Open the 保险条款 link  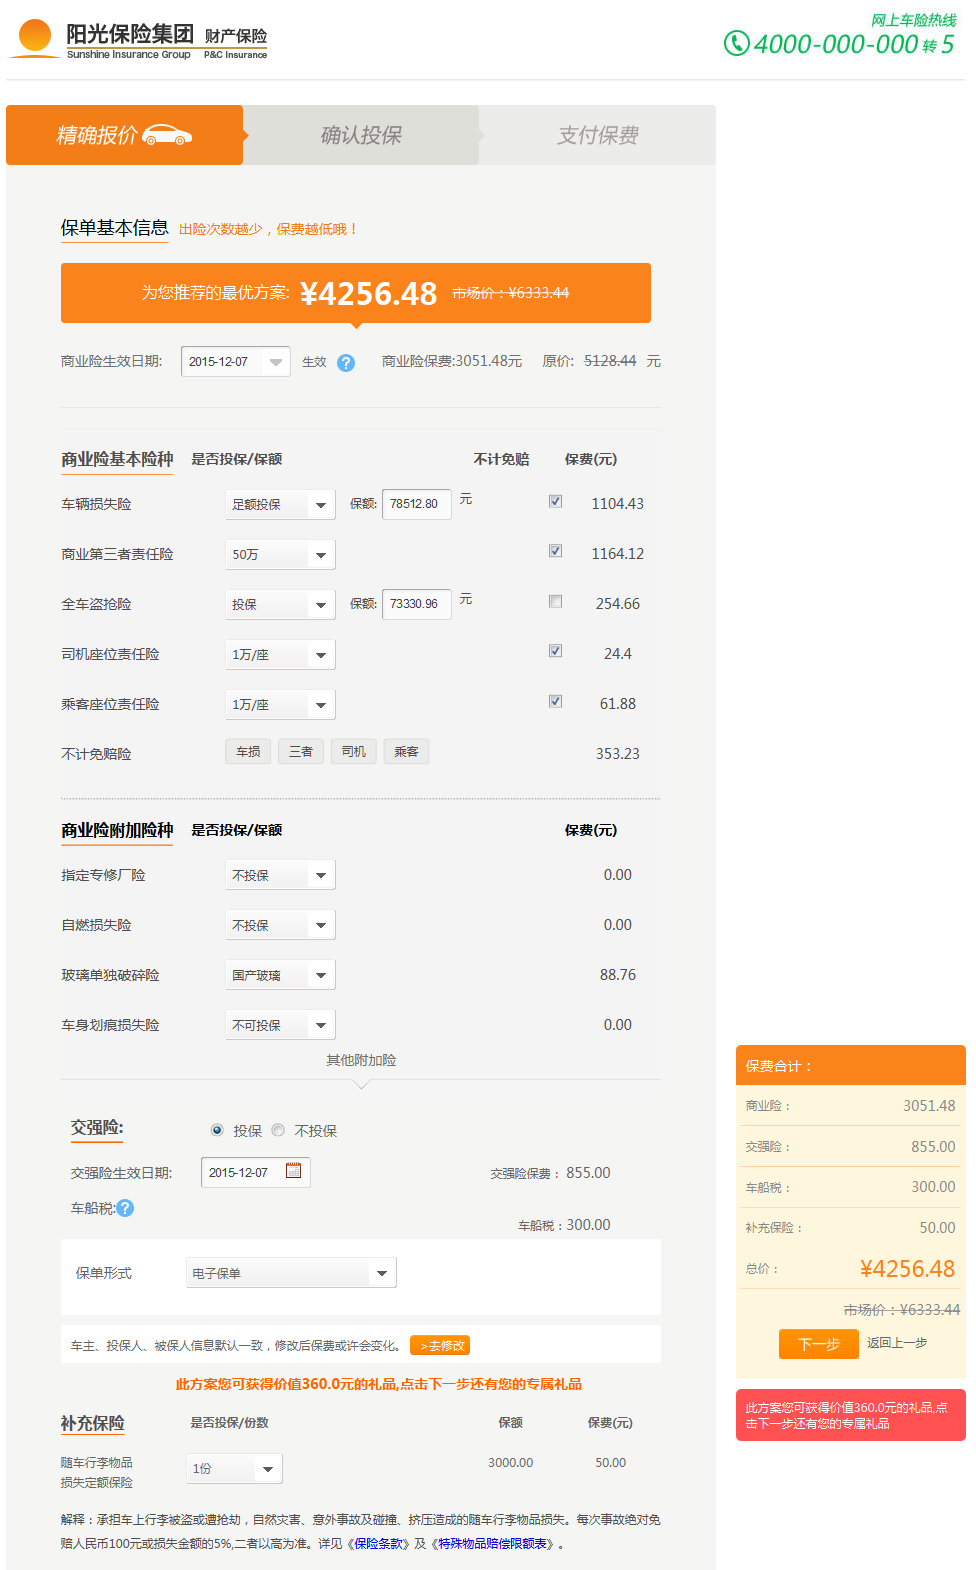(x=381, y=1544)
